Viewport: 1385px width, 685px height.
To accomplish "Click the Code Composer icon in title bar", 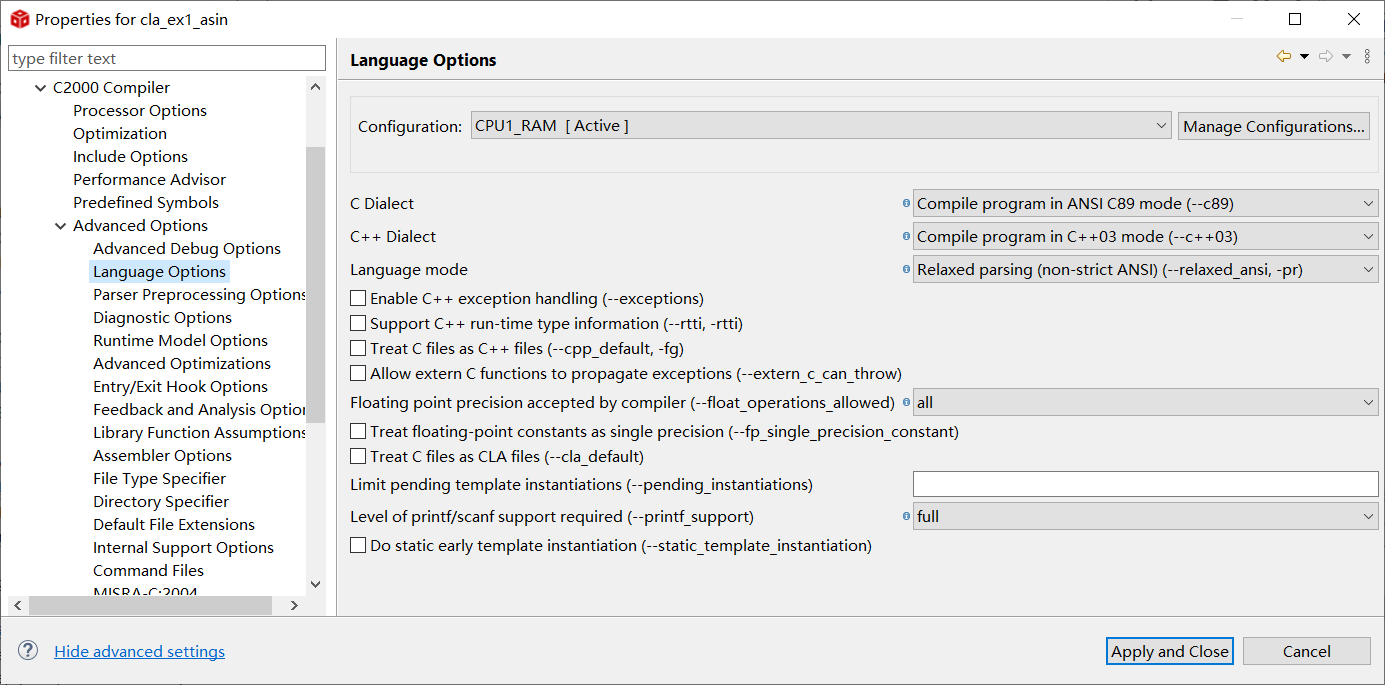I will 19,19.
